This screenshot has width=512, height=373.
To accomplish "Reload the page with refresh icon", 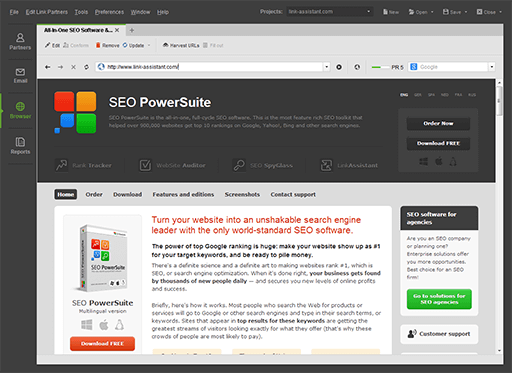I will coord(86,67).
